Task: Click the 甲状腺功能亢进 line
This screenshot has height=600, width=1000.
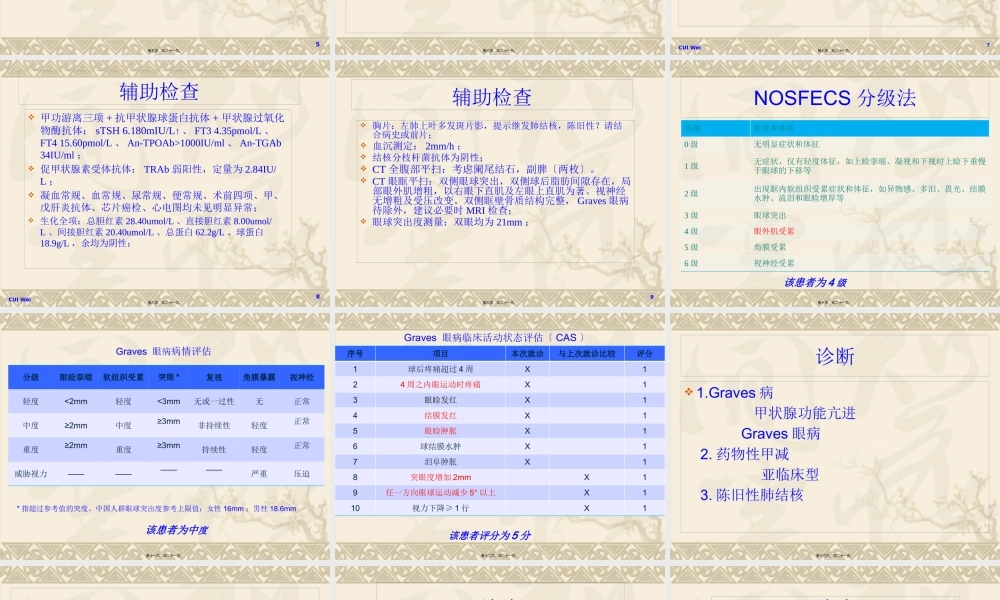Action: [x=805, y=413]
